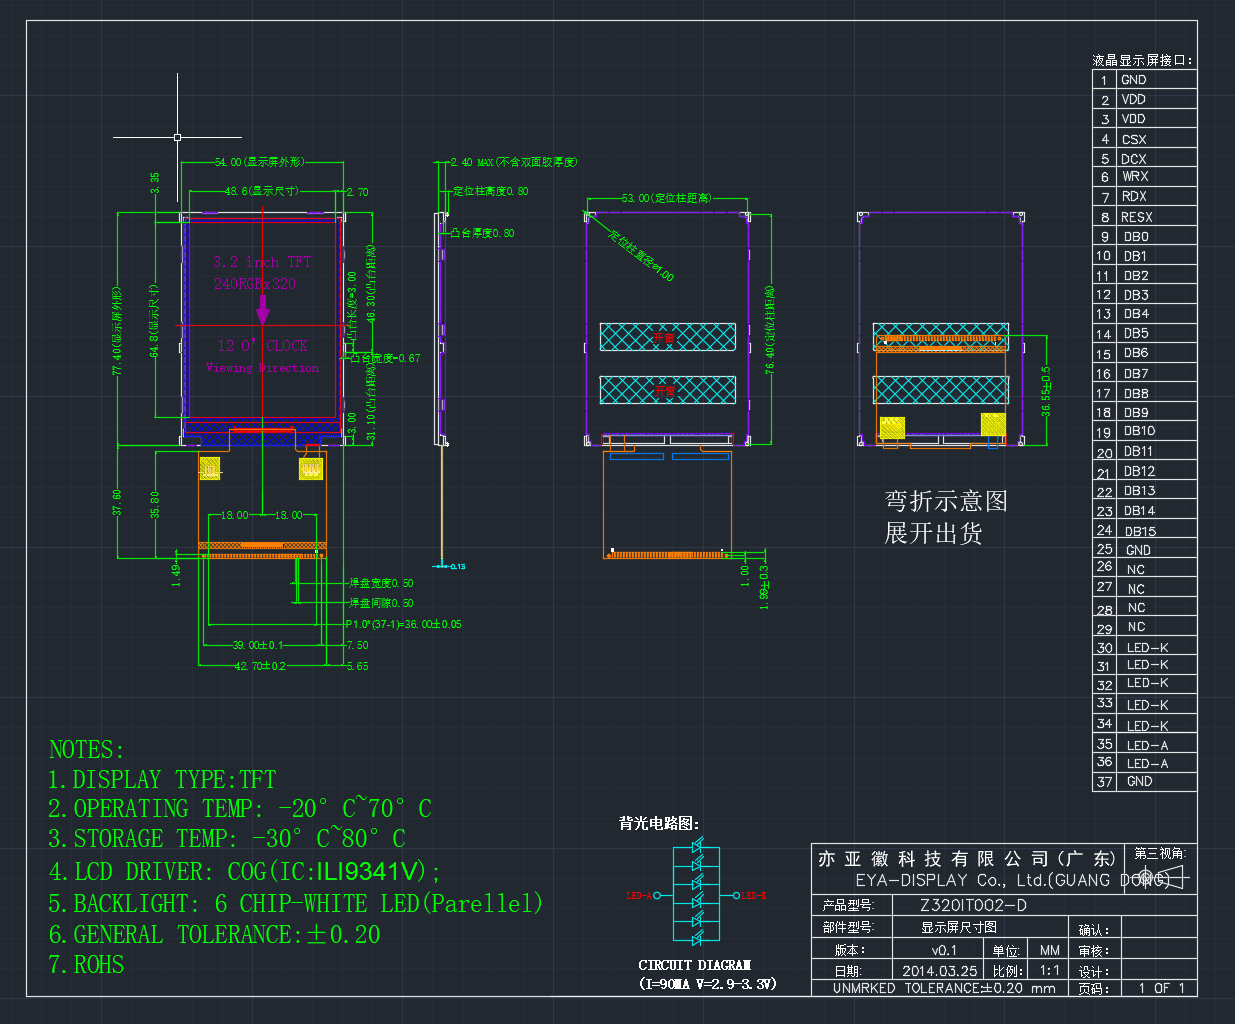This screenshot has width=1235, height=1024.
Task: Click the RESX pin label
Action: pos(1137,217)
